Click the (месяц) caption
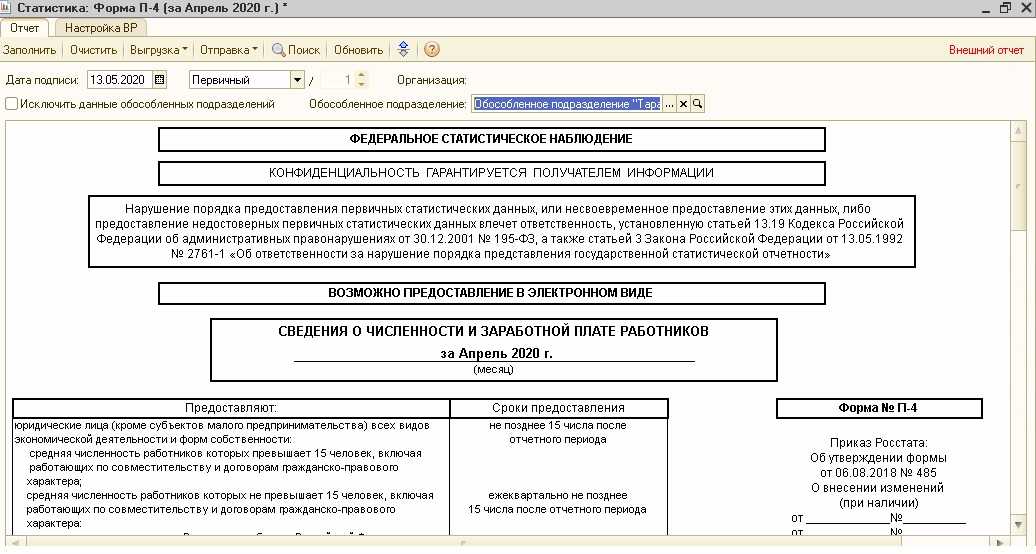This screenshot has height=554, width=1036. 493,370
